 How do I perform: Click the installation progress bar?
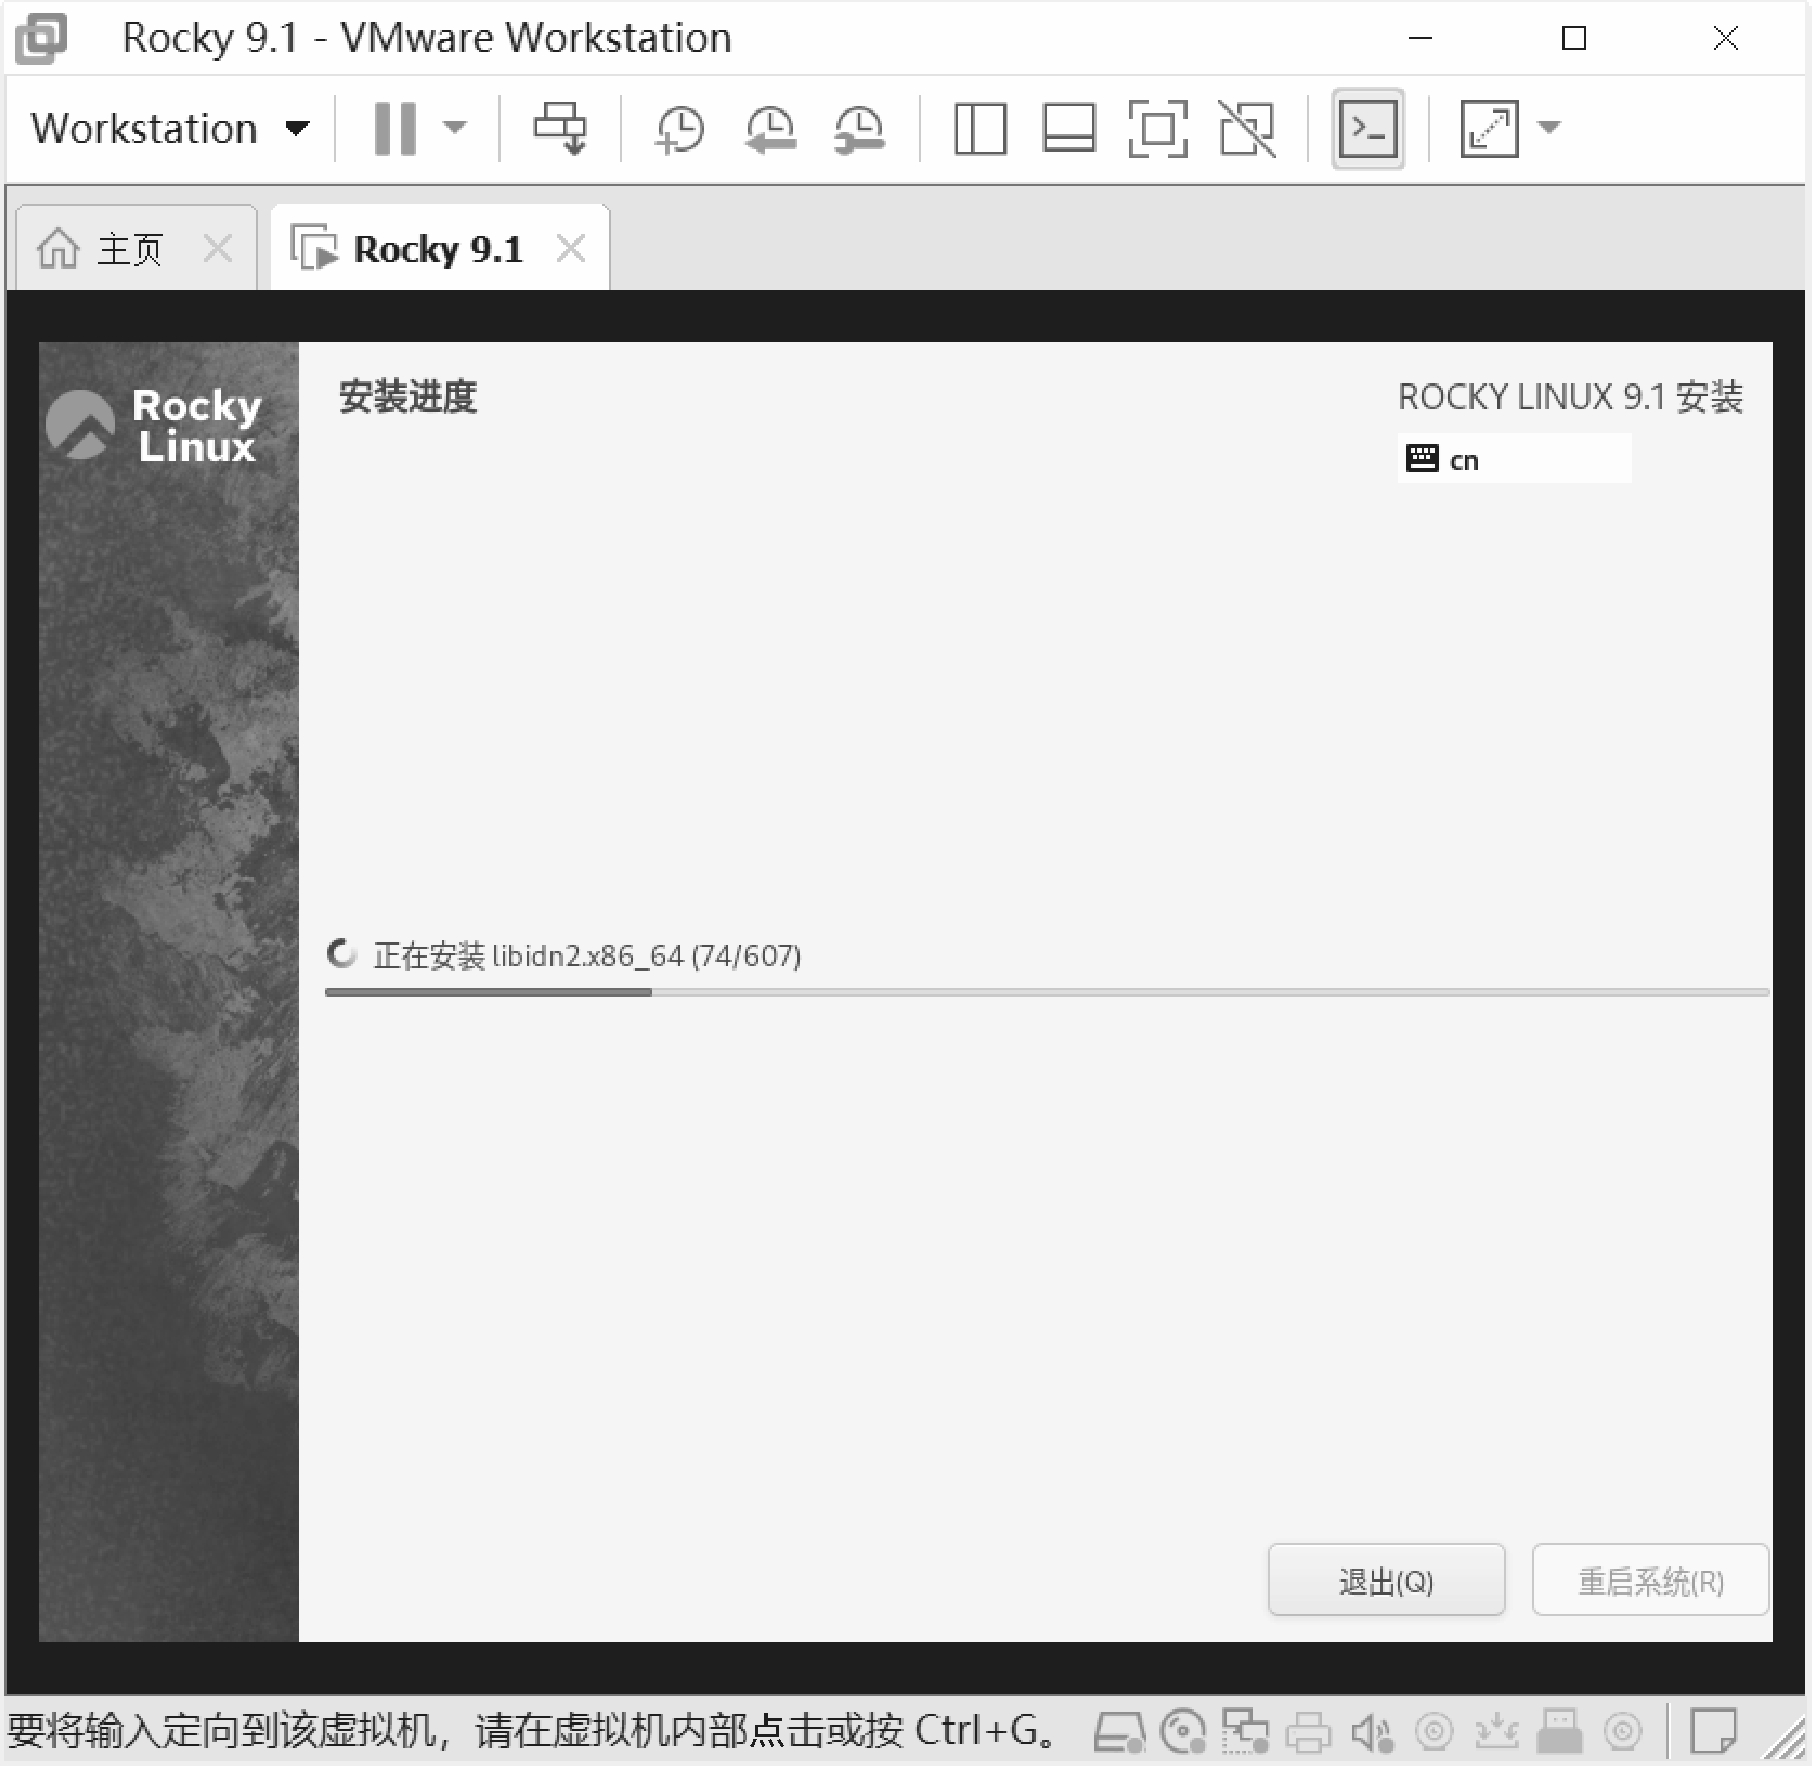[x=1046, y=992]
